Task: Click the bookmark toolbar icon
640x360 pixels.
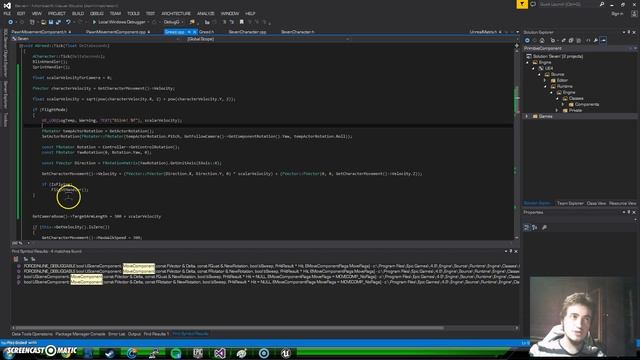Action: pyautogui.click(x=242, y=22)
